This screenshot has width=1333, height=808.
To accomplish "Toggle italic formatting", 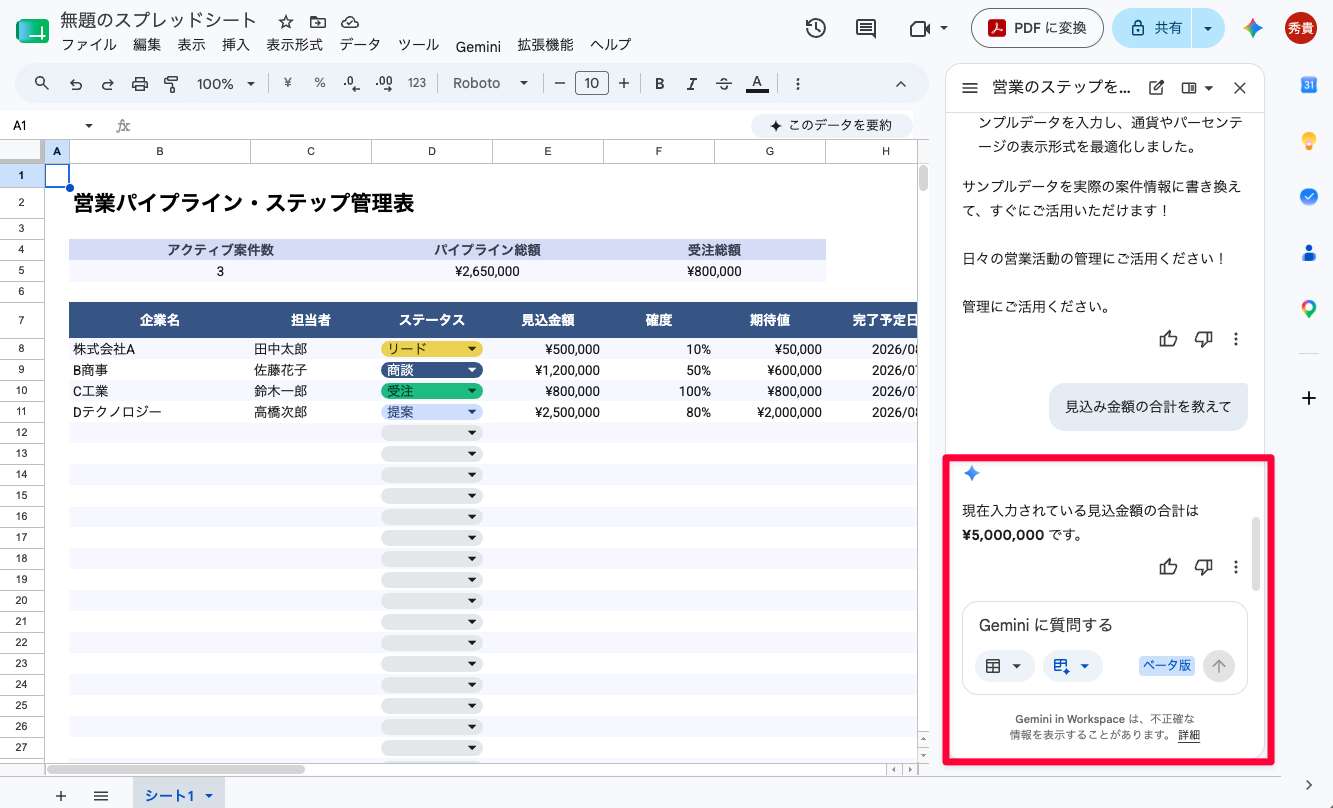I will 692,84.
